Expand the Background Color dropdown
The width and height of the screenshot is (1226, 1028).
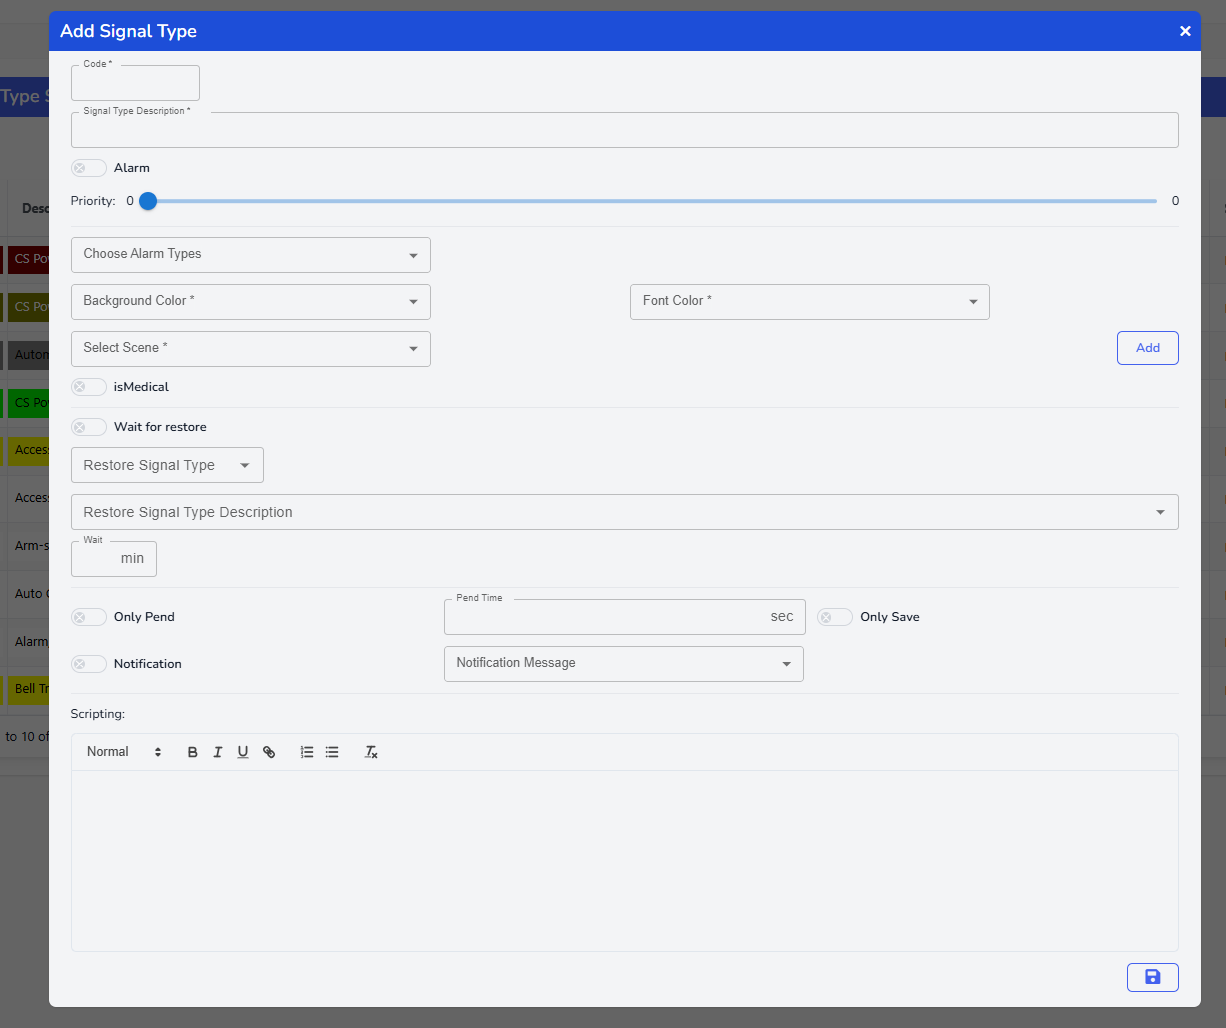click(250, 302)
